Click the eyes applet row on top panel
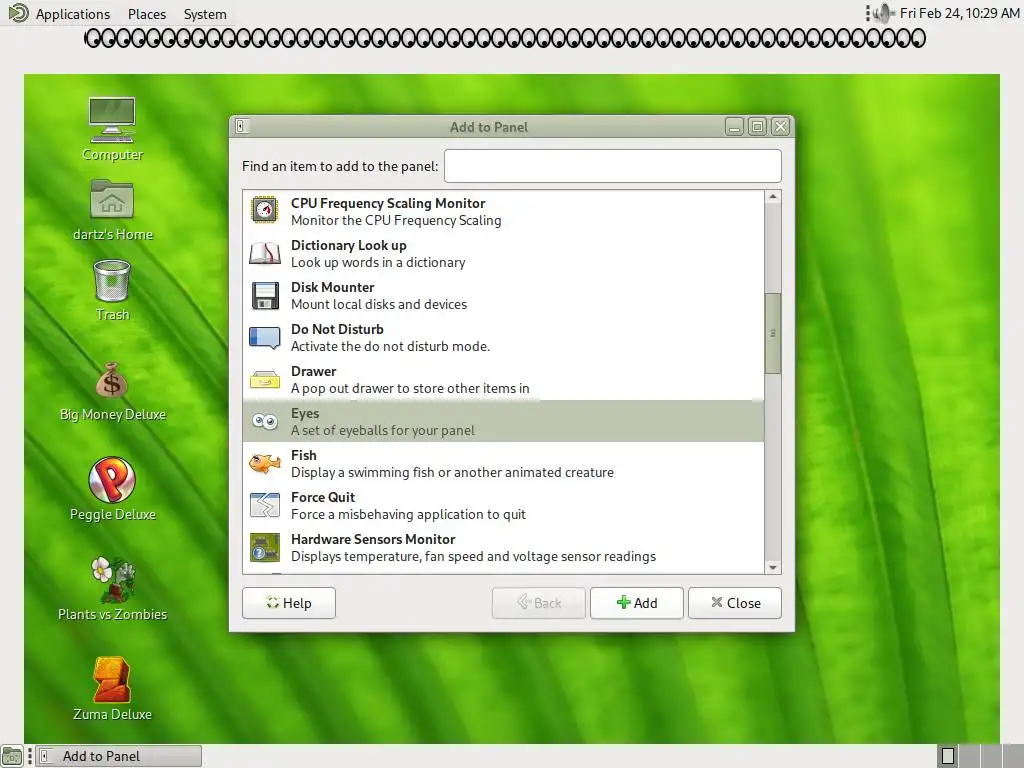The width and height of the screenshot is (1024, 768). click(505, 39)
